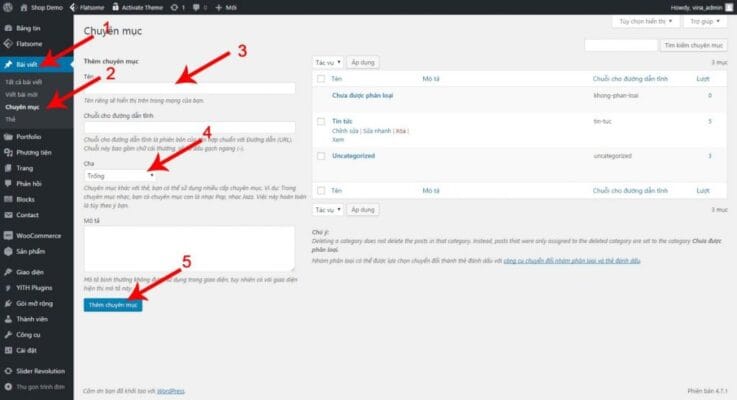This screenshot has width=737, height=400.
Task: Open the Cha parent category dropdown
Action: point(119,176)
